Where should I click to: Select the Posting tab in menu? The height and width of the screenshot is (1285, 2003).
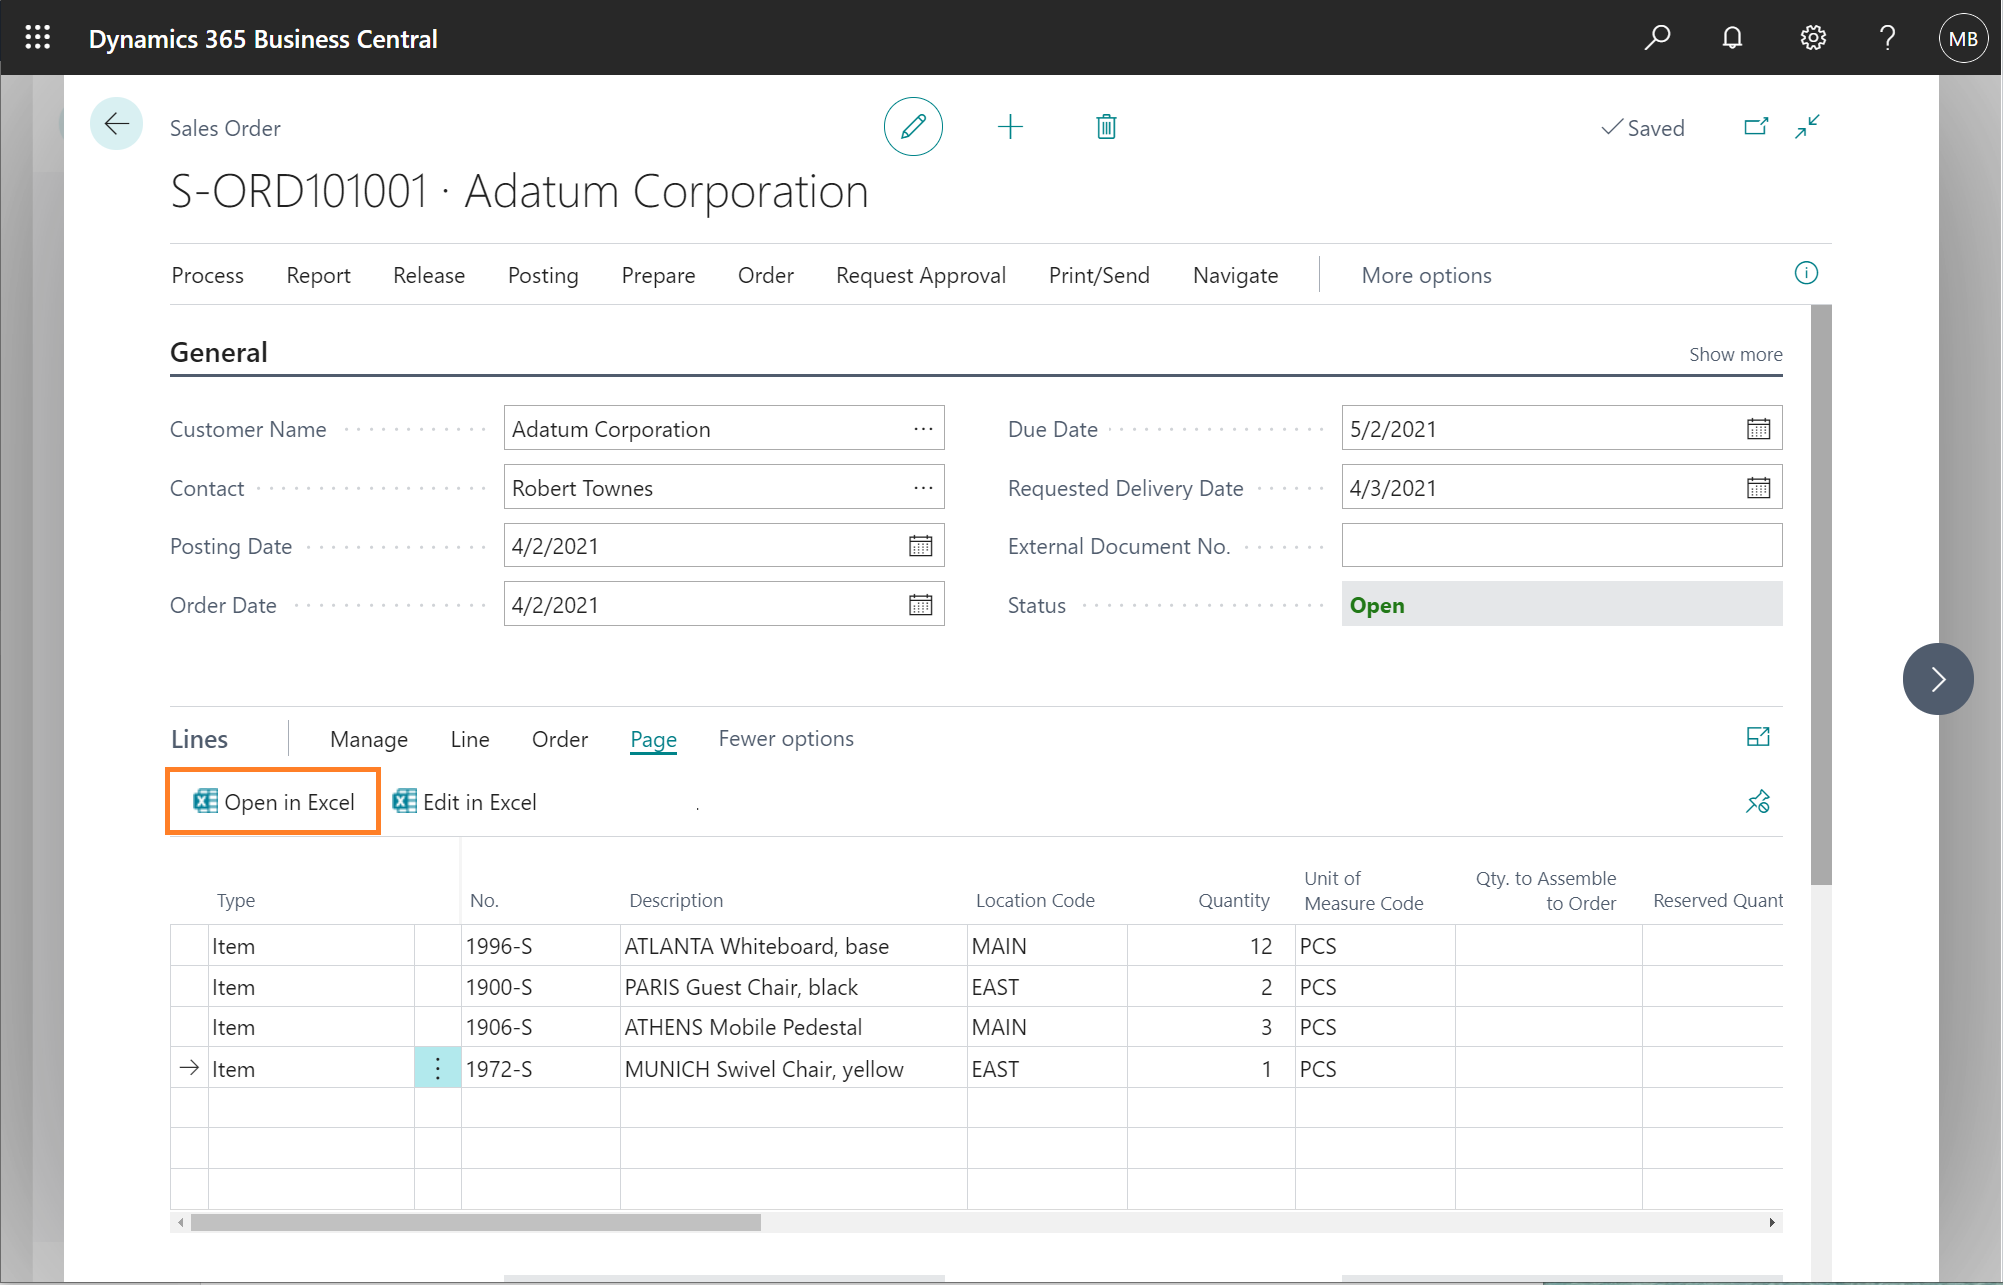click(542, 275)
